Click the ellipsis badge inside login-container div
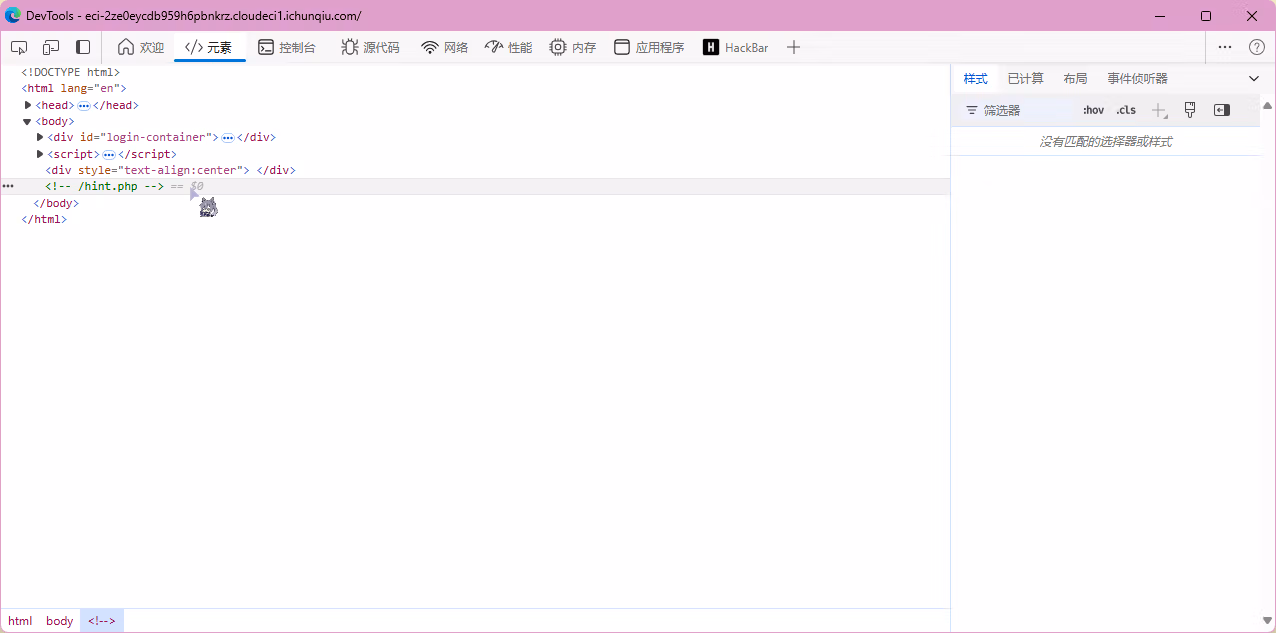 pos(228,138)
